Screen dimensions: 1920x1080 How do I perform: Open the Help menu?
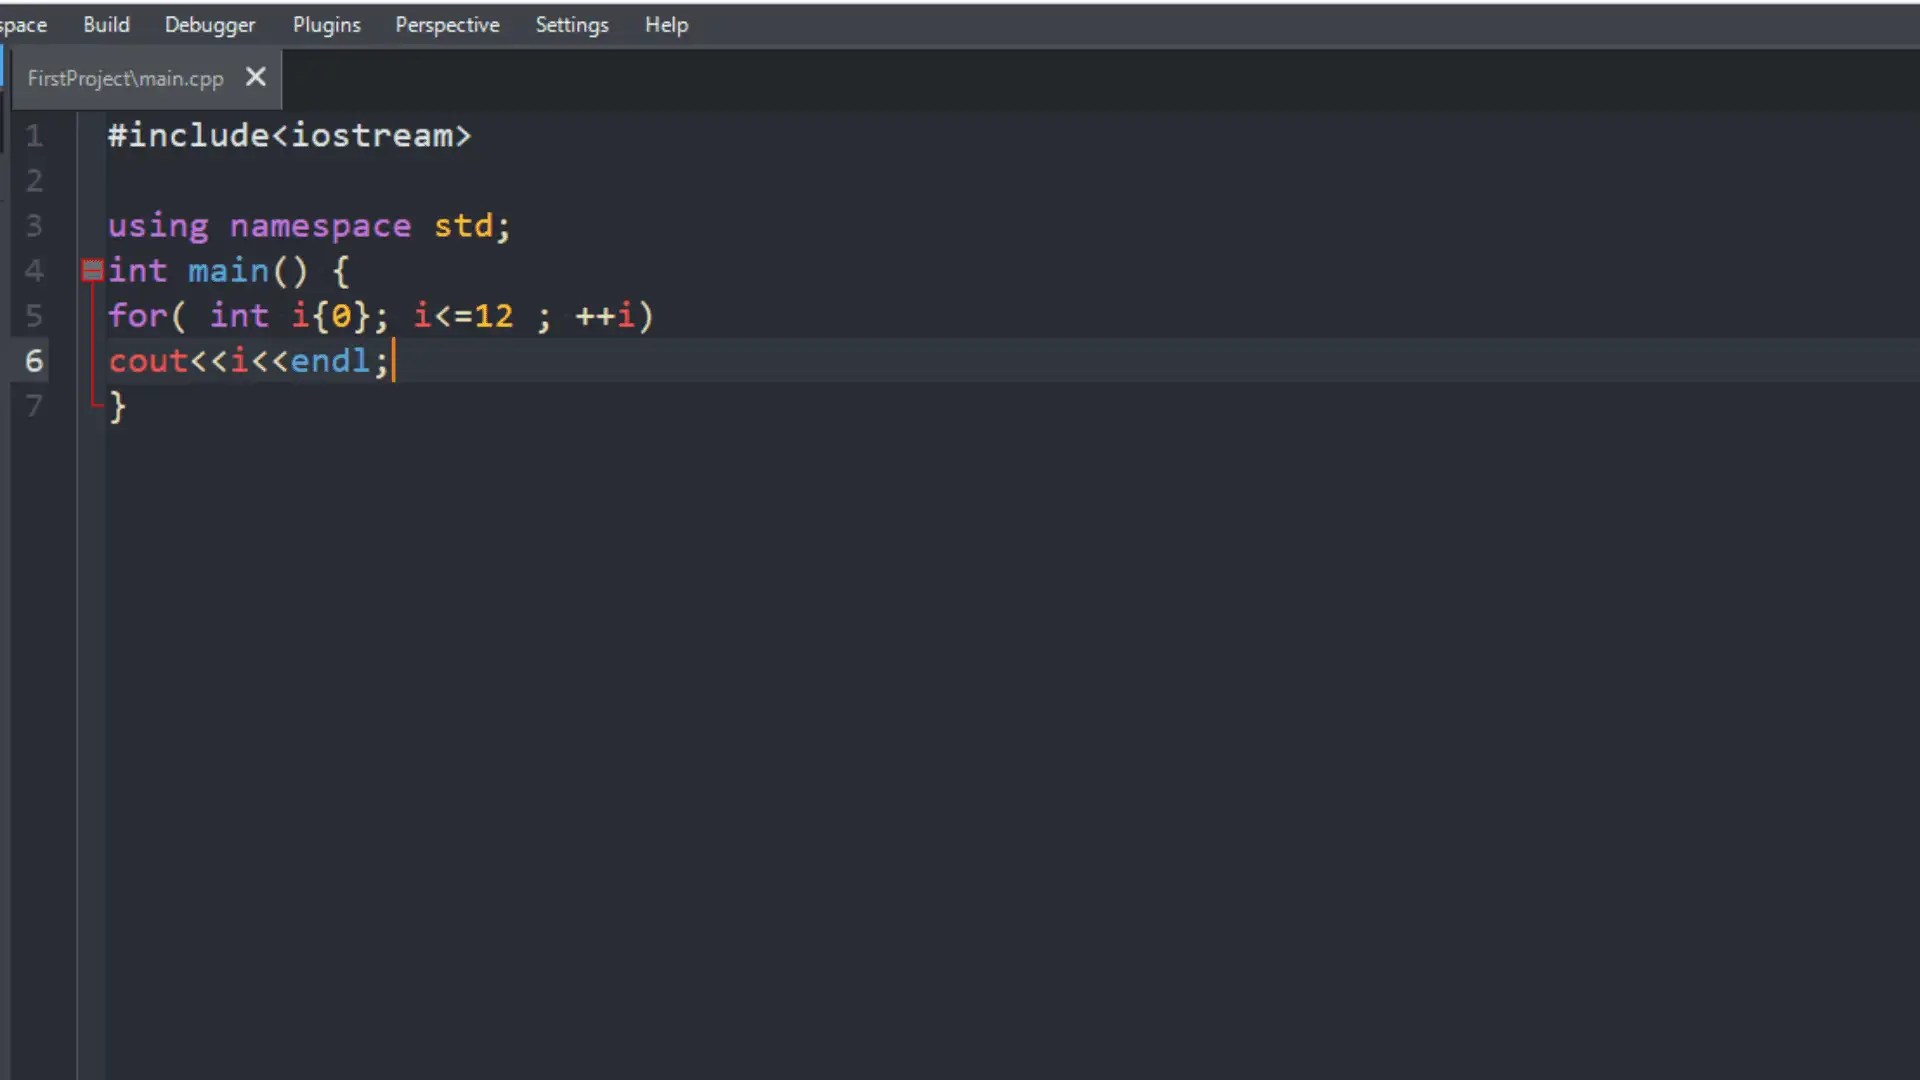[x=666, y=25]
